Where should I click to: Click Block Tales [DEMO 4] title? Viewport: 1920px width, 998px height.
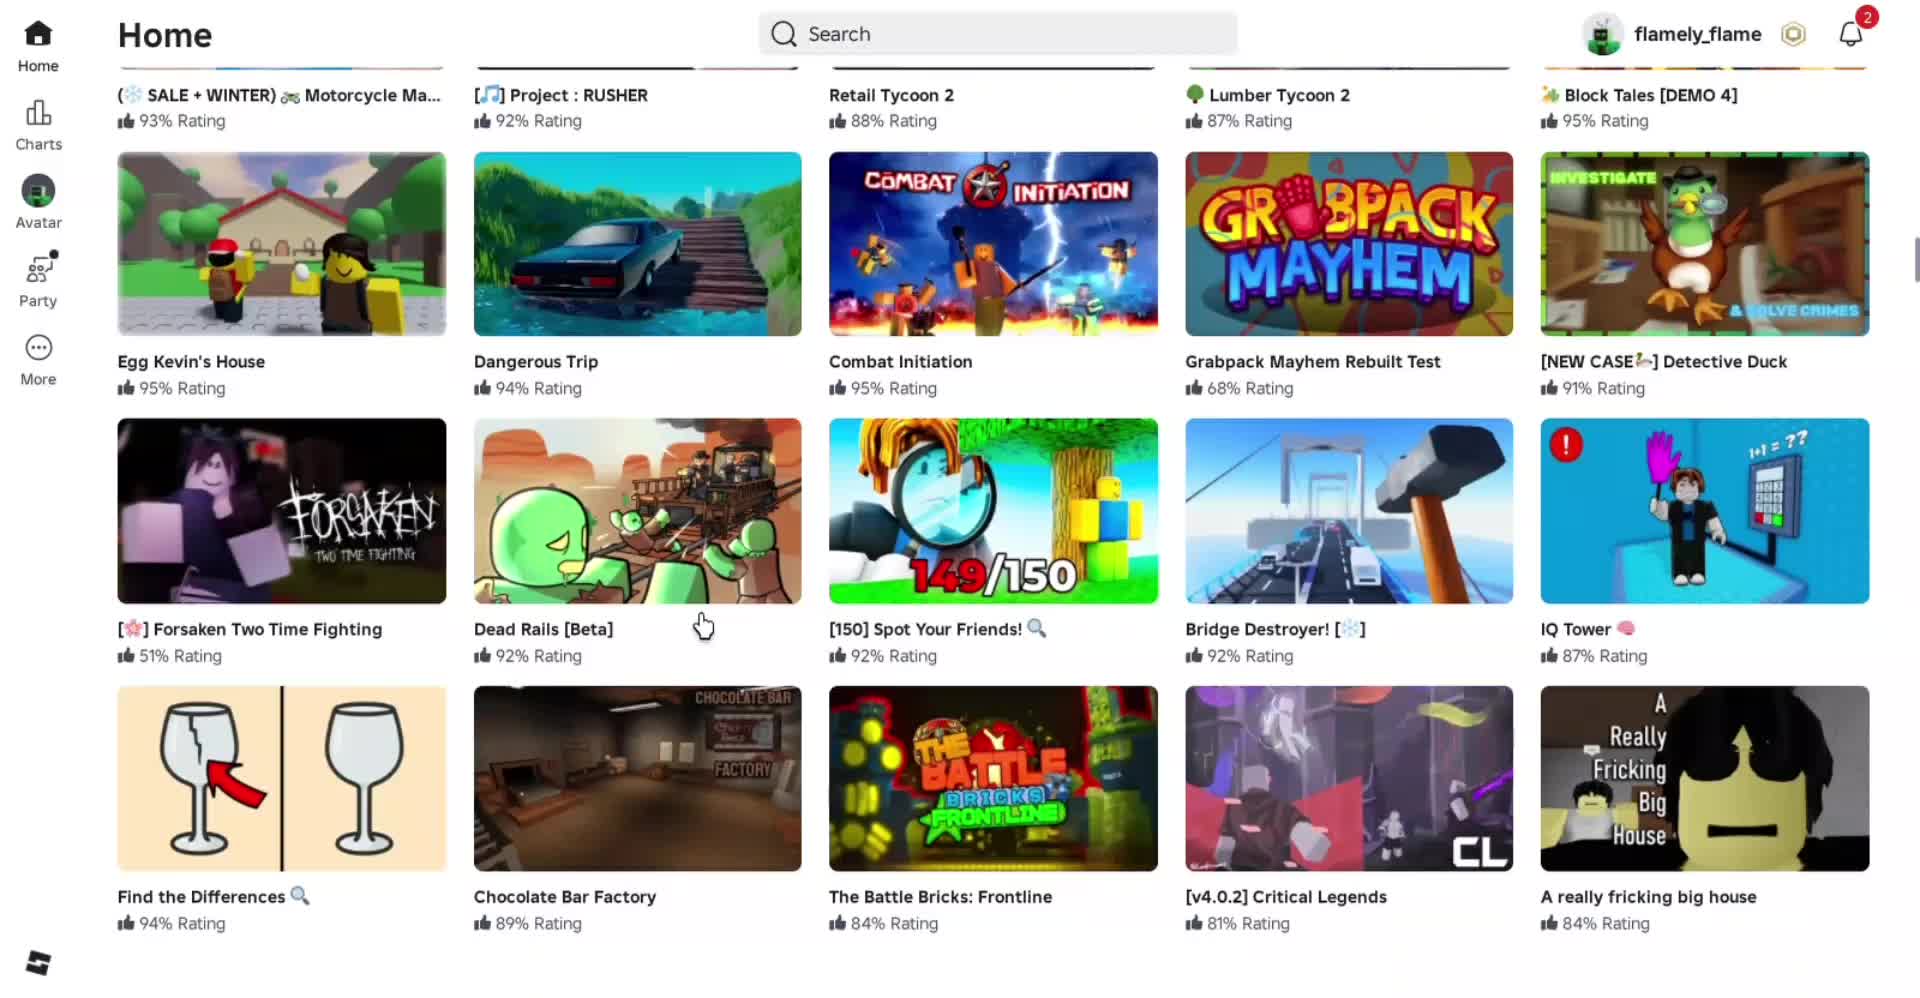pos(1639,95)
